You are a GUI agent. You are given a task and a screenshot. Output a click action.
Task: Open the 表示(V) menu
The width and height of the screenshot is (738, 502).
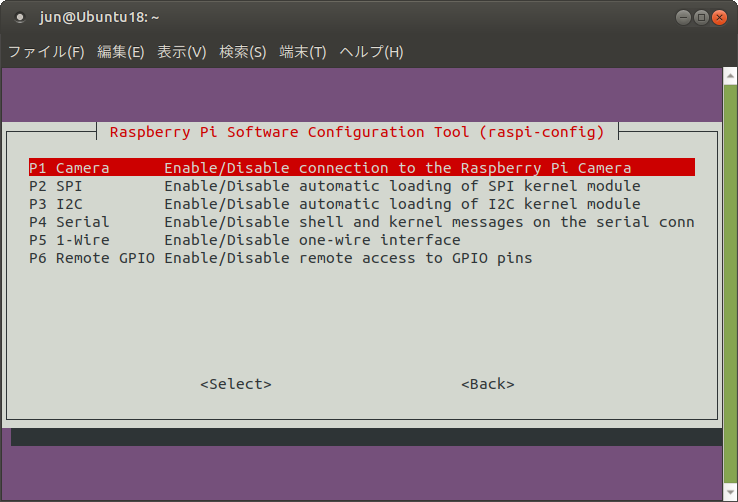point(182,52)
